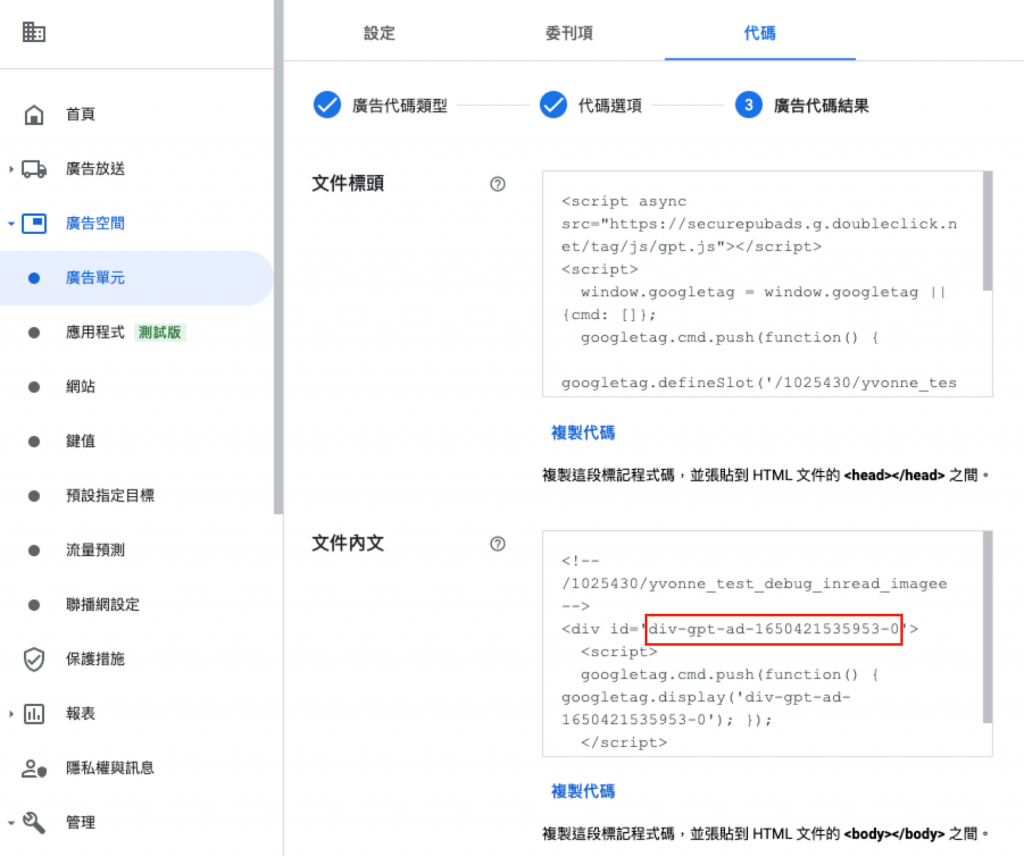Click the 保護措施 shield icon
The width and height of the screenshot is (1024, 856).
tap(34, 659)
